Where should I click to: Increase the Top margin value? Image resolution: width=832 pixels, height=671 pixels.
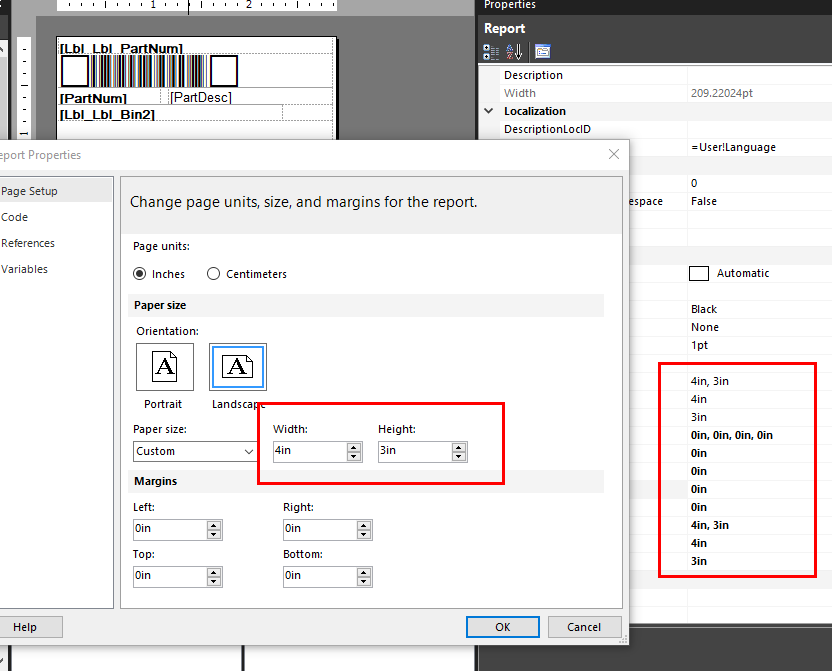pos(214,572)
